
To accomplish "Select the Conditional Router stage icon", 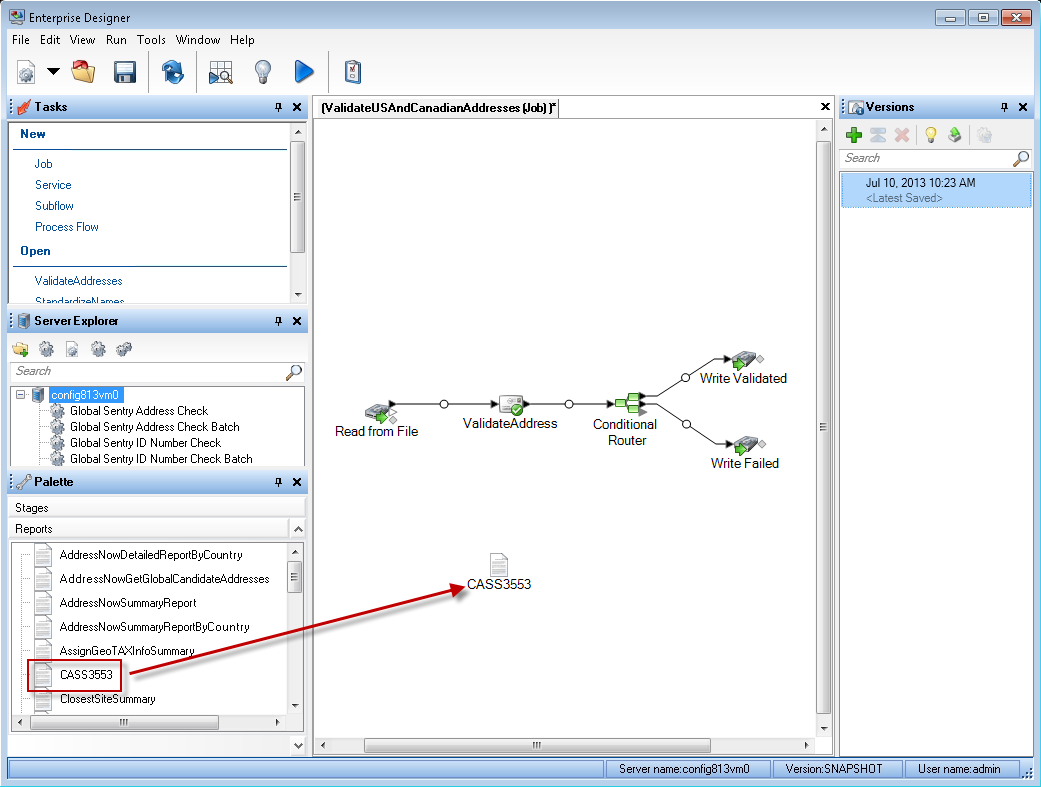I will point(629,403).
